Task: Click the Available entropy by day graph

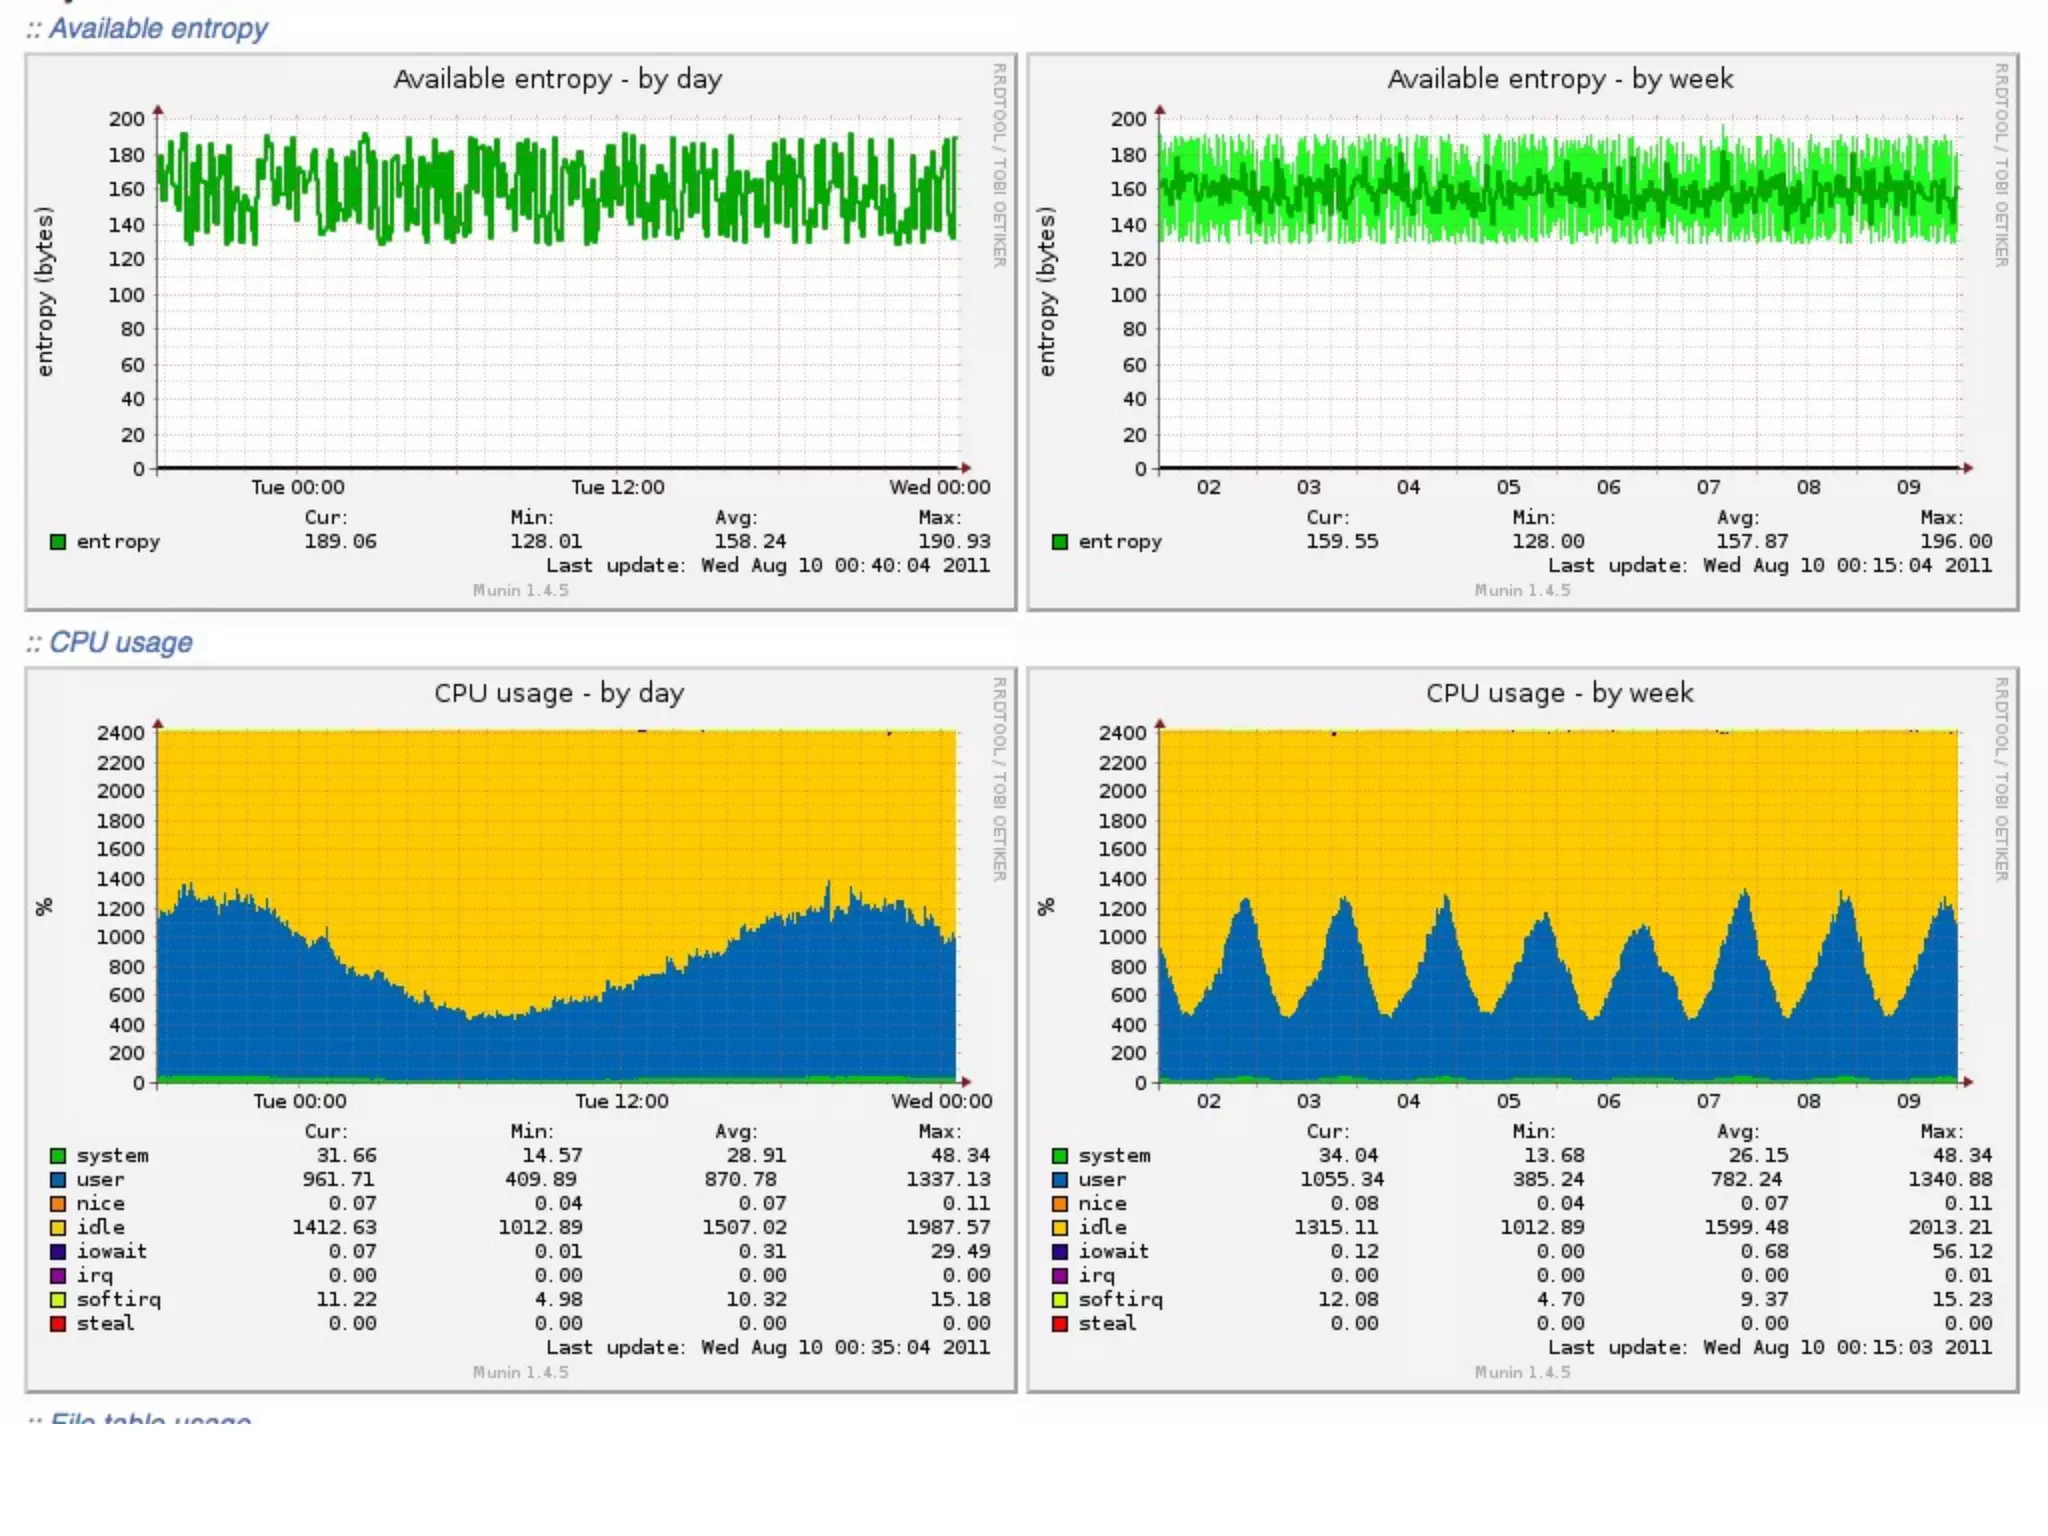Action: (x=520, y=330)
